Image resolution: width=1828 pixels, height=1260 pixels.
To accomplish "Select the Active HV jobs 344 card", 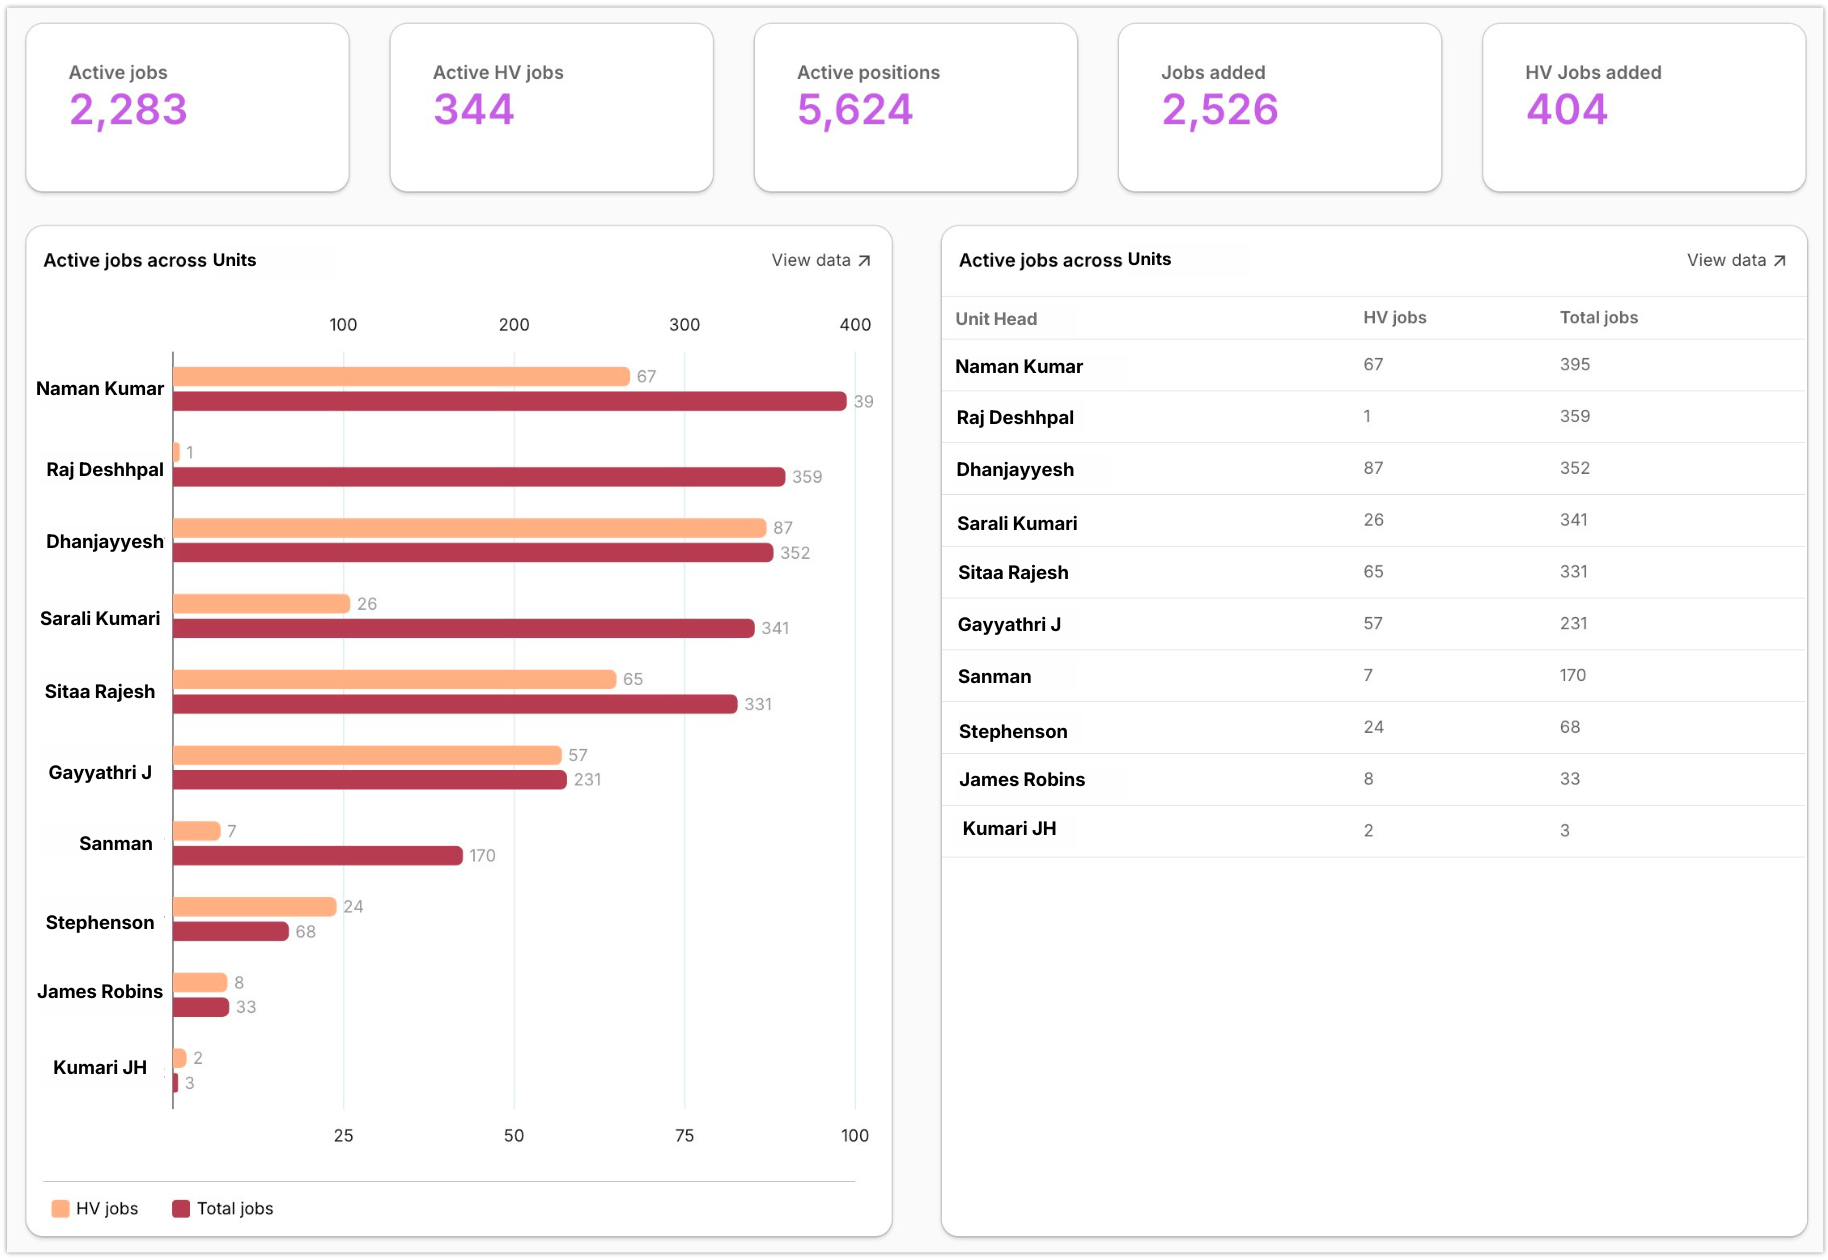I will [x=551, y=108].
